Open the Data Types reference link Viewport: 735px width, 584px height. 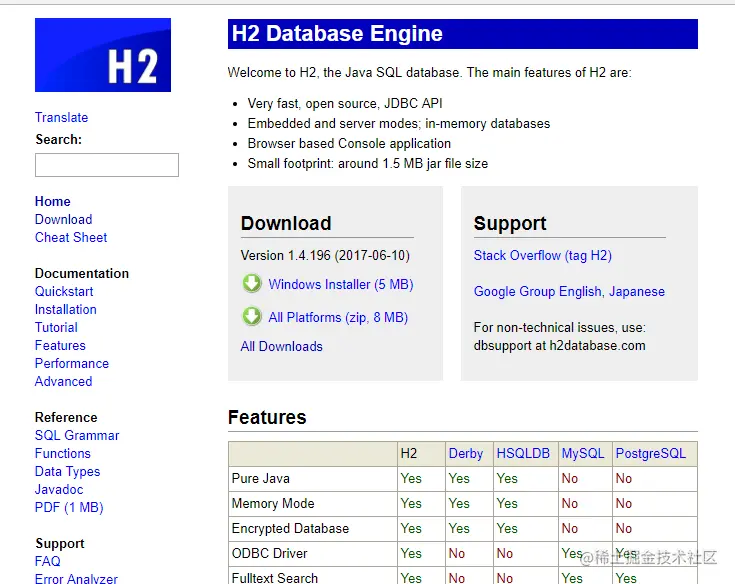point(68,471)
